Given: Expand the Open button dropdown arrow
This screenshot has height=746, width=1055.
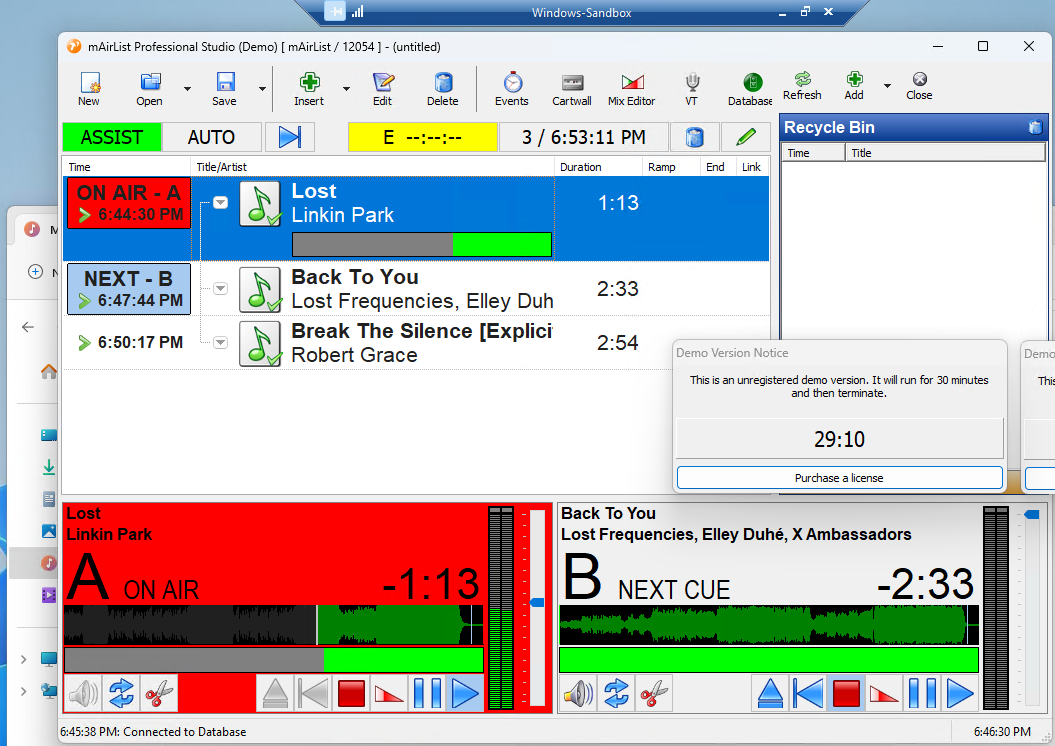Looking at the screenshot, I should [x=187, y=89].
